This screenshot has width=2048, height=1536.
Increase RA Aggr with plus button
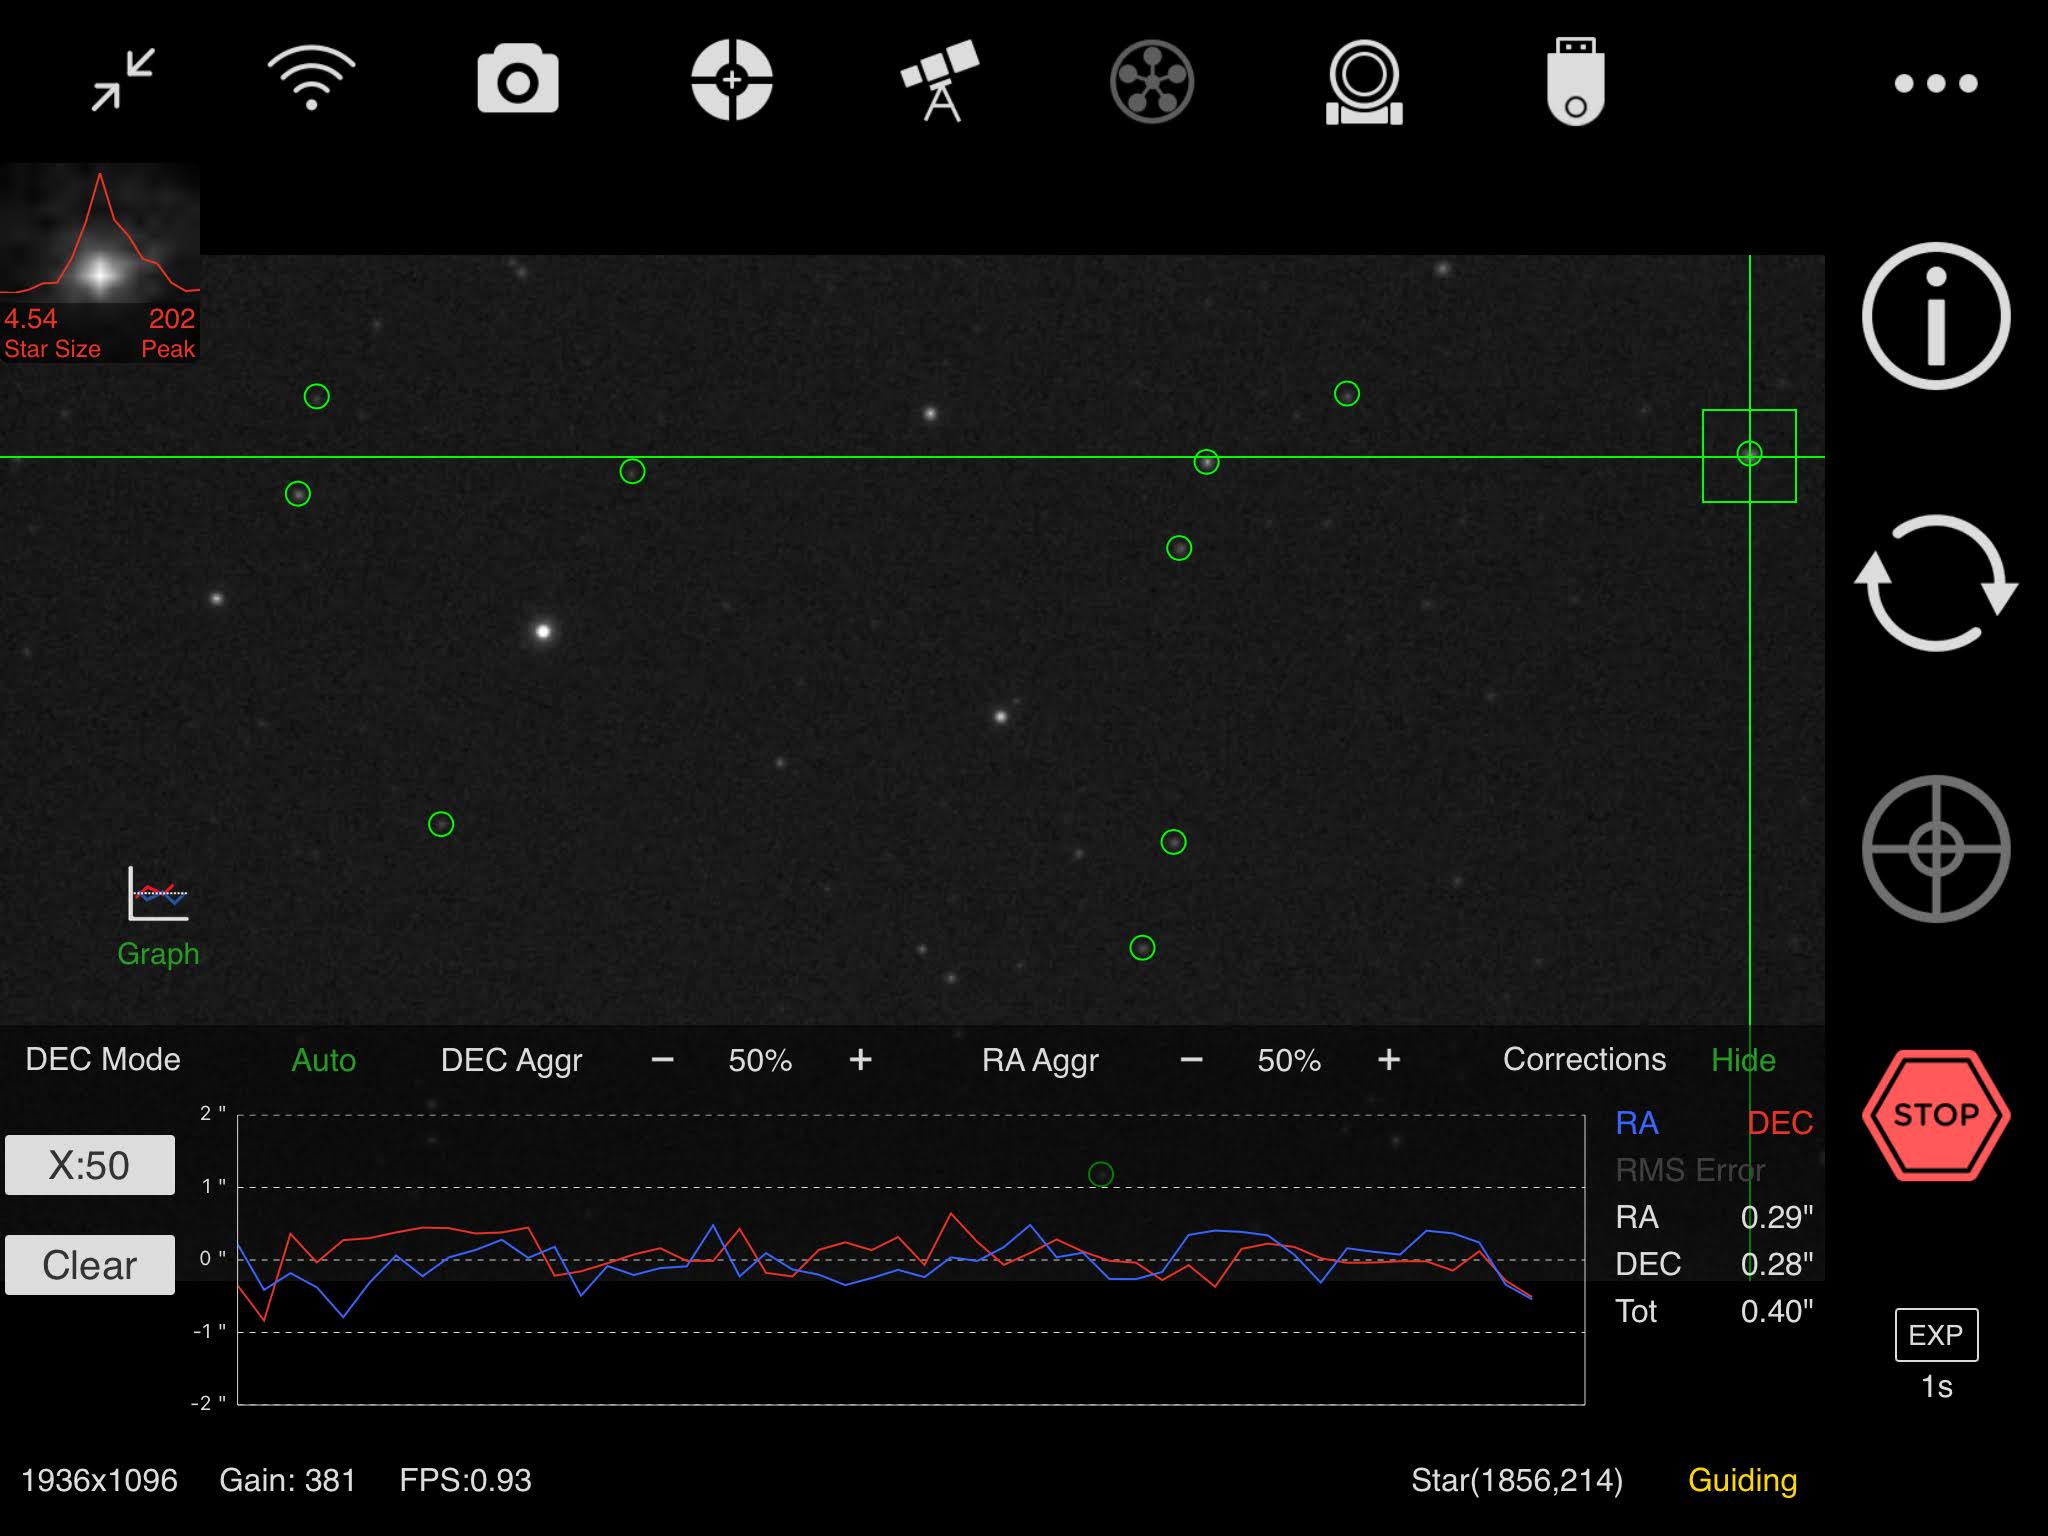[x=1389, y=1060]
